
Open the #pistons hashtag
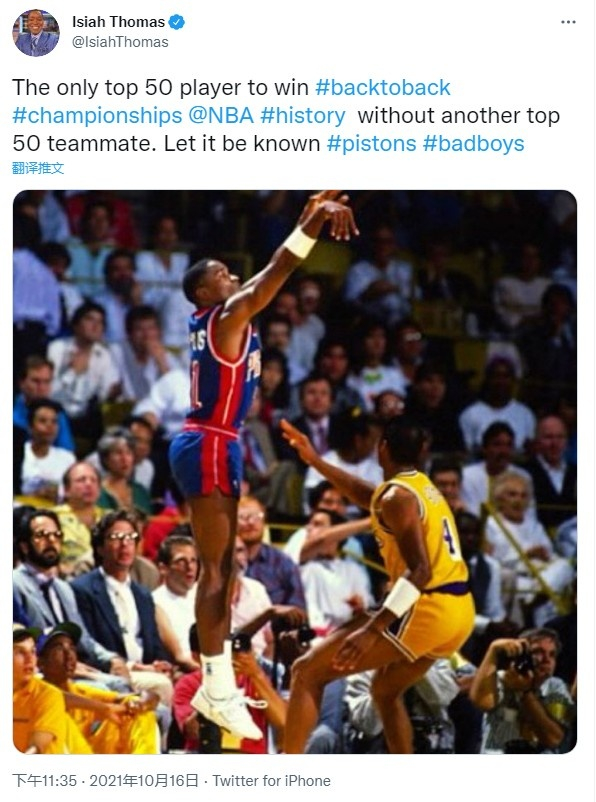(371, 143)
